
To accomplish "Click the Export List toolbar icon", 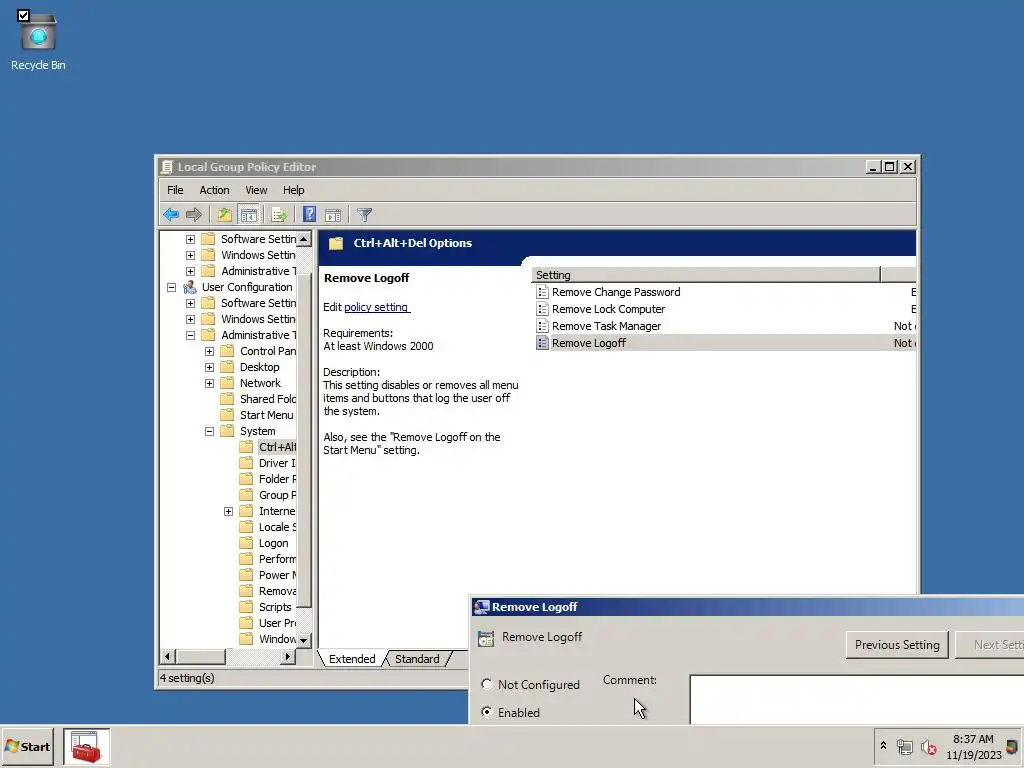I will (280, 214).
